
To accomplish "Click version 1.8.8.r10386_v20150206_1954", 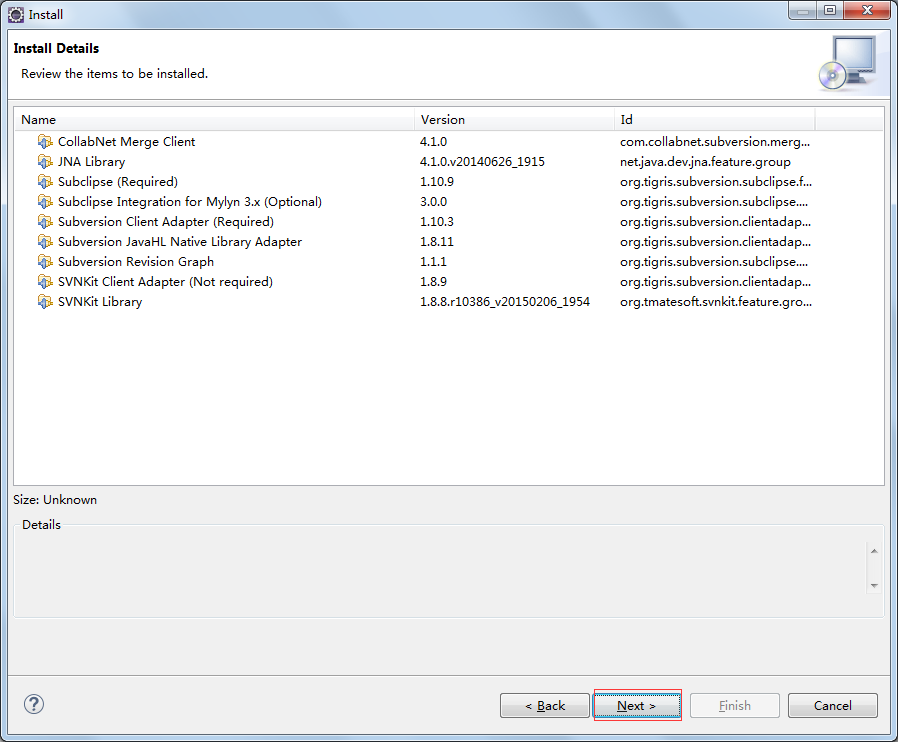I will point(505,302).
